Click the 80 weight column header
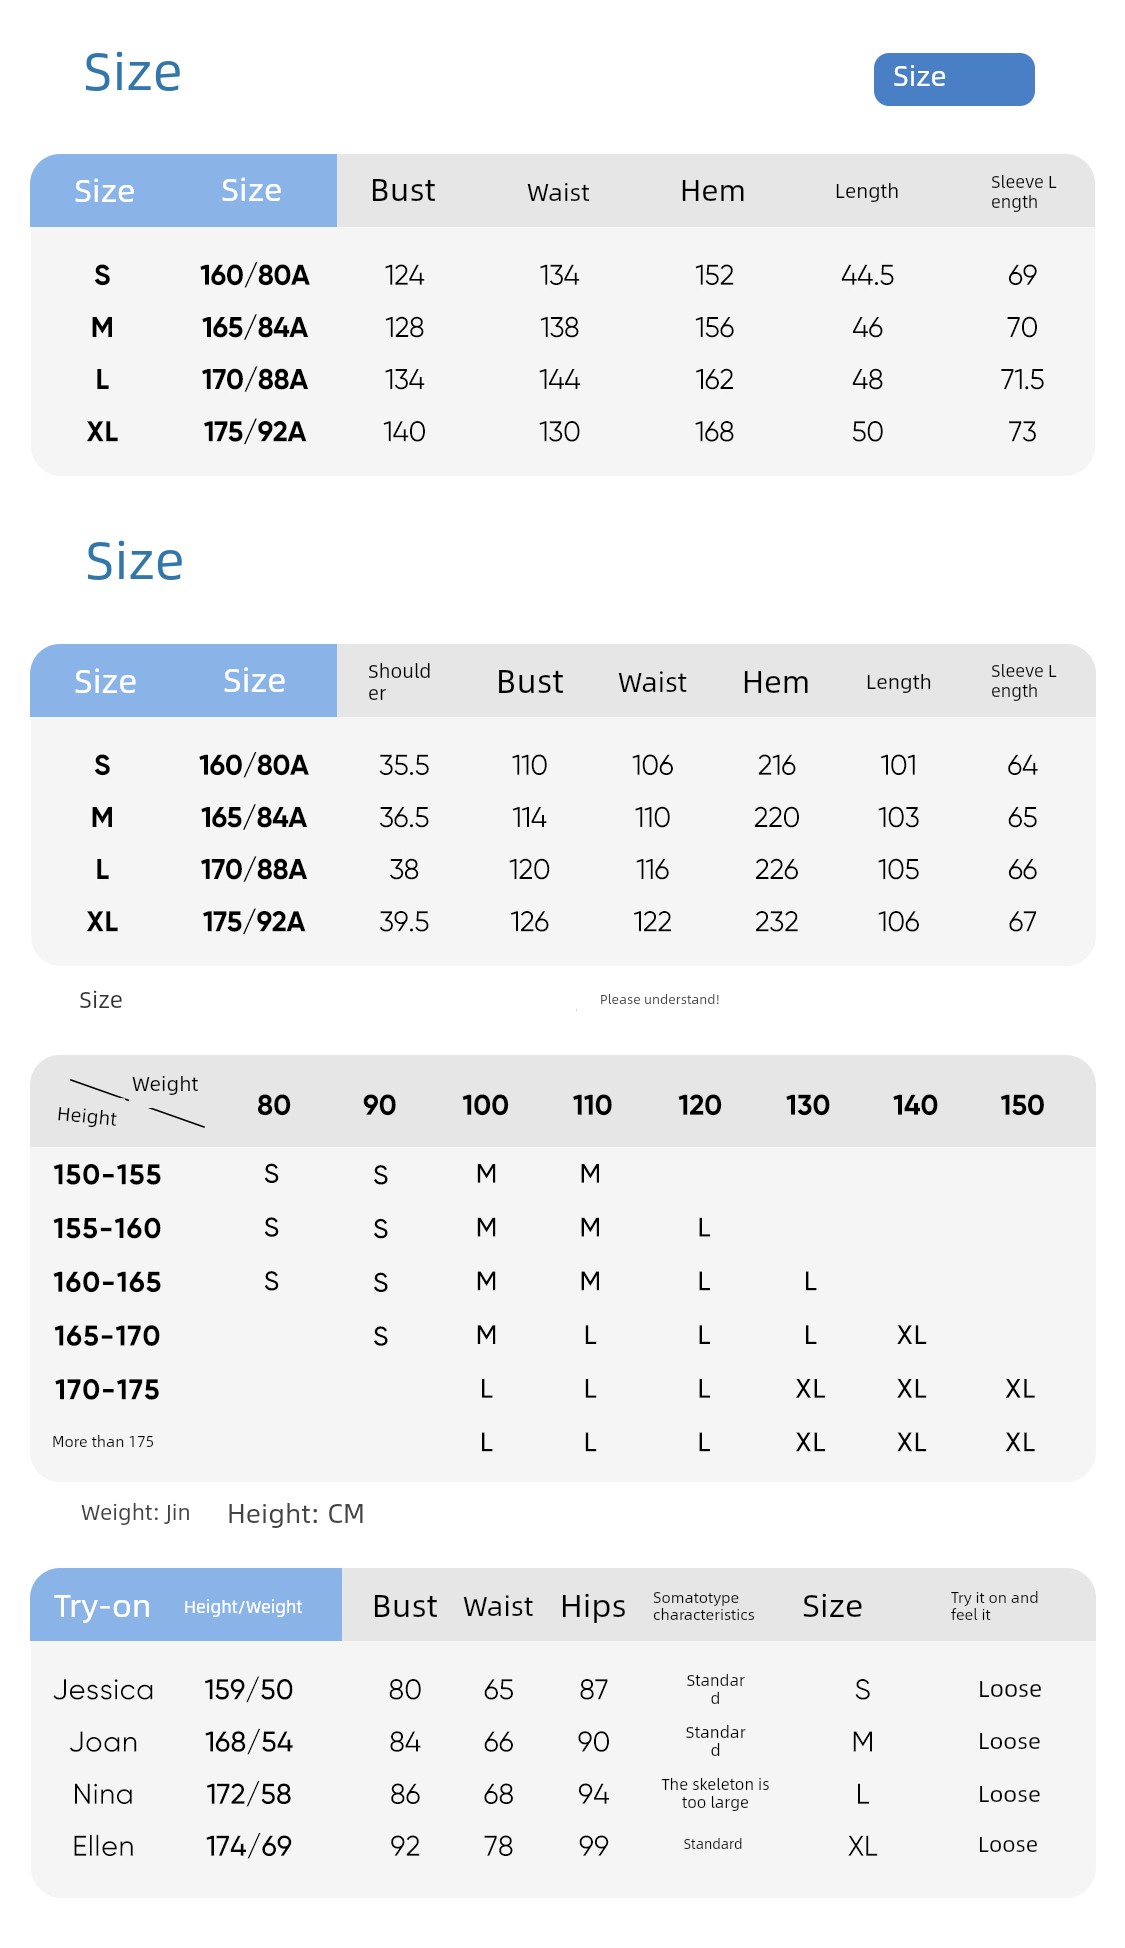Screen dimensions: 1125x1948 point(273,1105)
